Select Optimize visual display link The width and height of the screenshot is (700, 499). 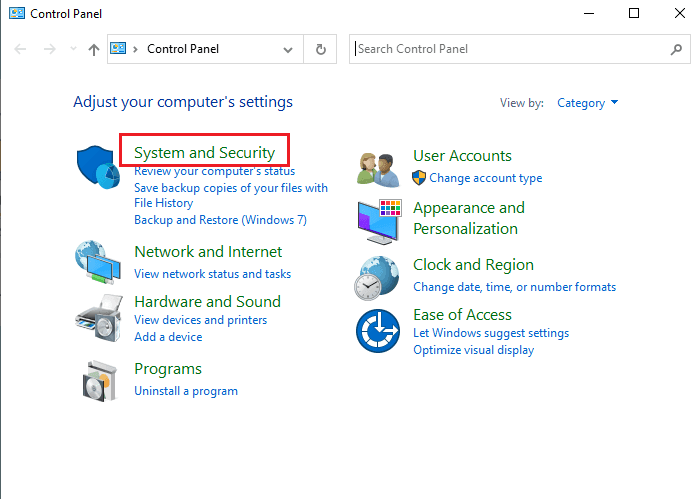click(473, 350)
